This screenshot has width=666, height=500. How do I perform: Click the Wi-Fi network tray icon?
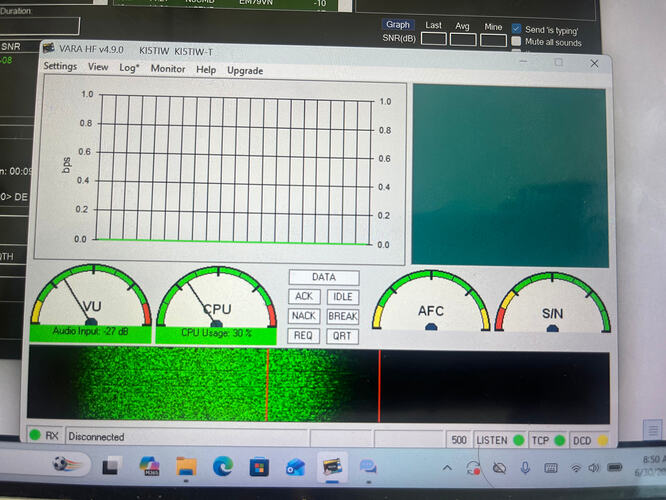576,468
